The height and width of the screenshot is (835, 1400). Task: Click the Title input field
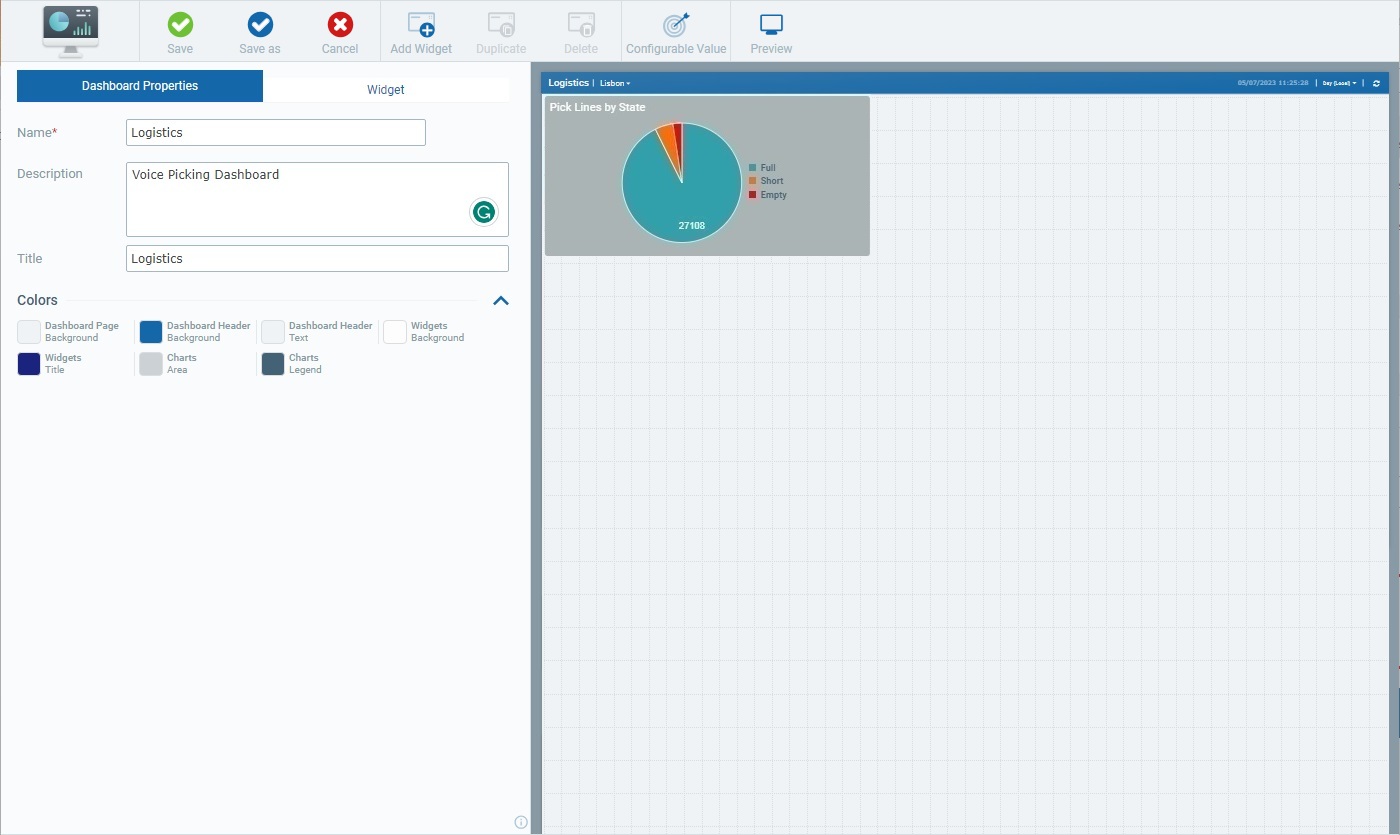(317, 258)
